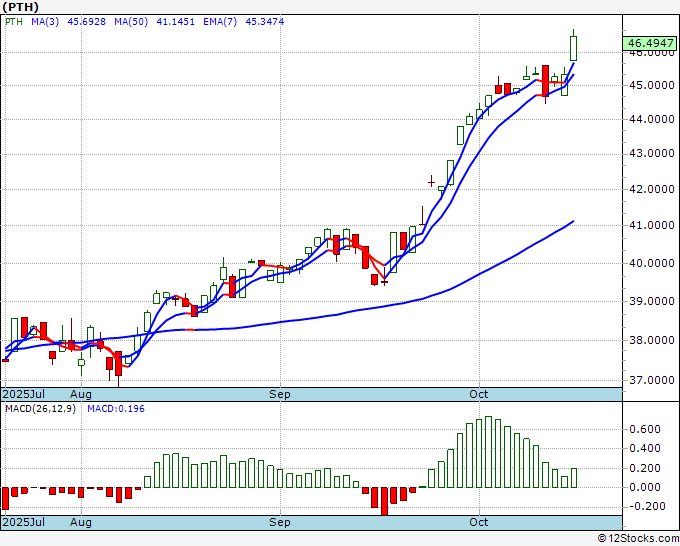Click the 2025Jul label on price timeline

[x=24, y=394]
